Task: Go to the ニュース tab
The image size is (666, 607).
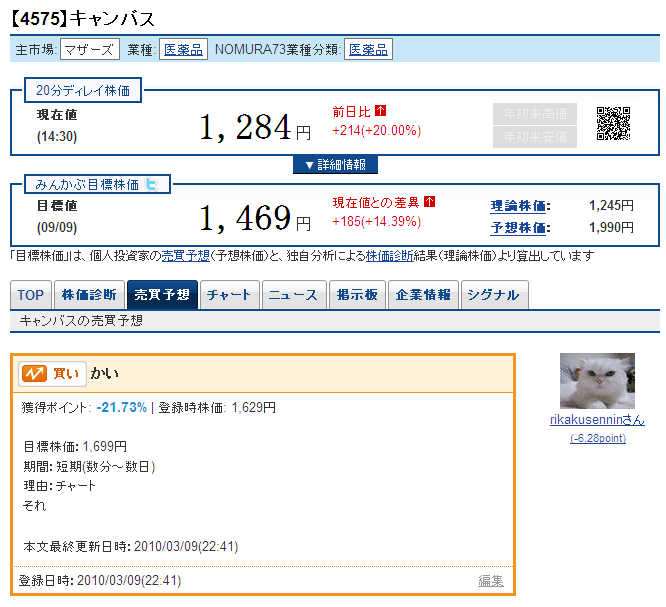Action: tap(292, 295)
